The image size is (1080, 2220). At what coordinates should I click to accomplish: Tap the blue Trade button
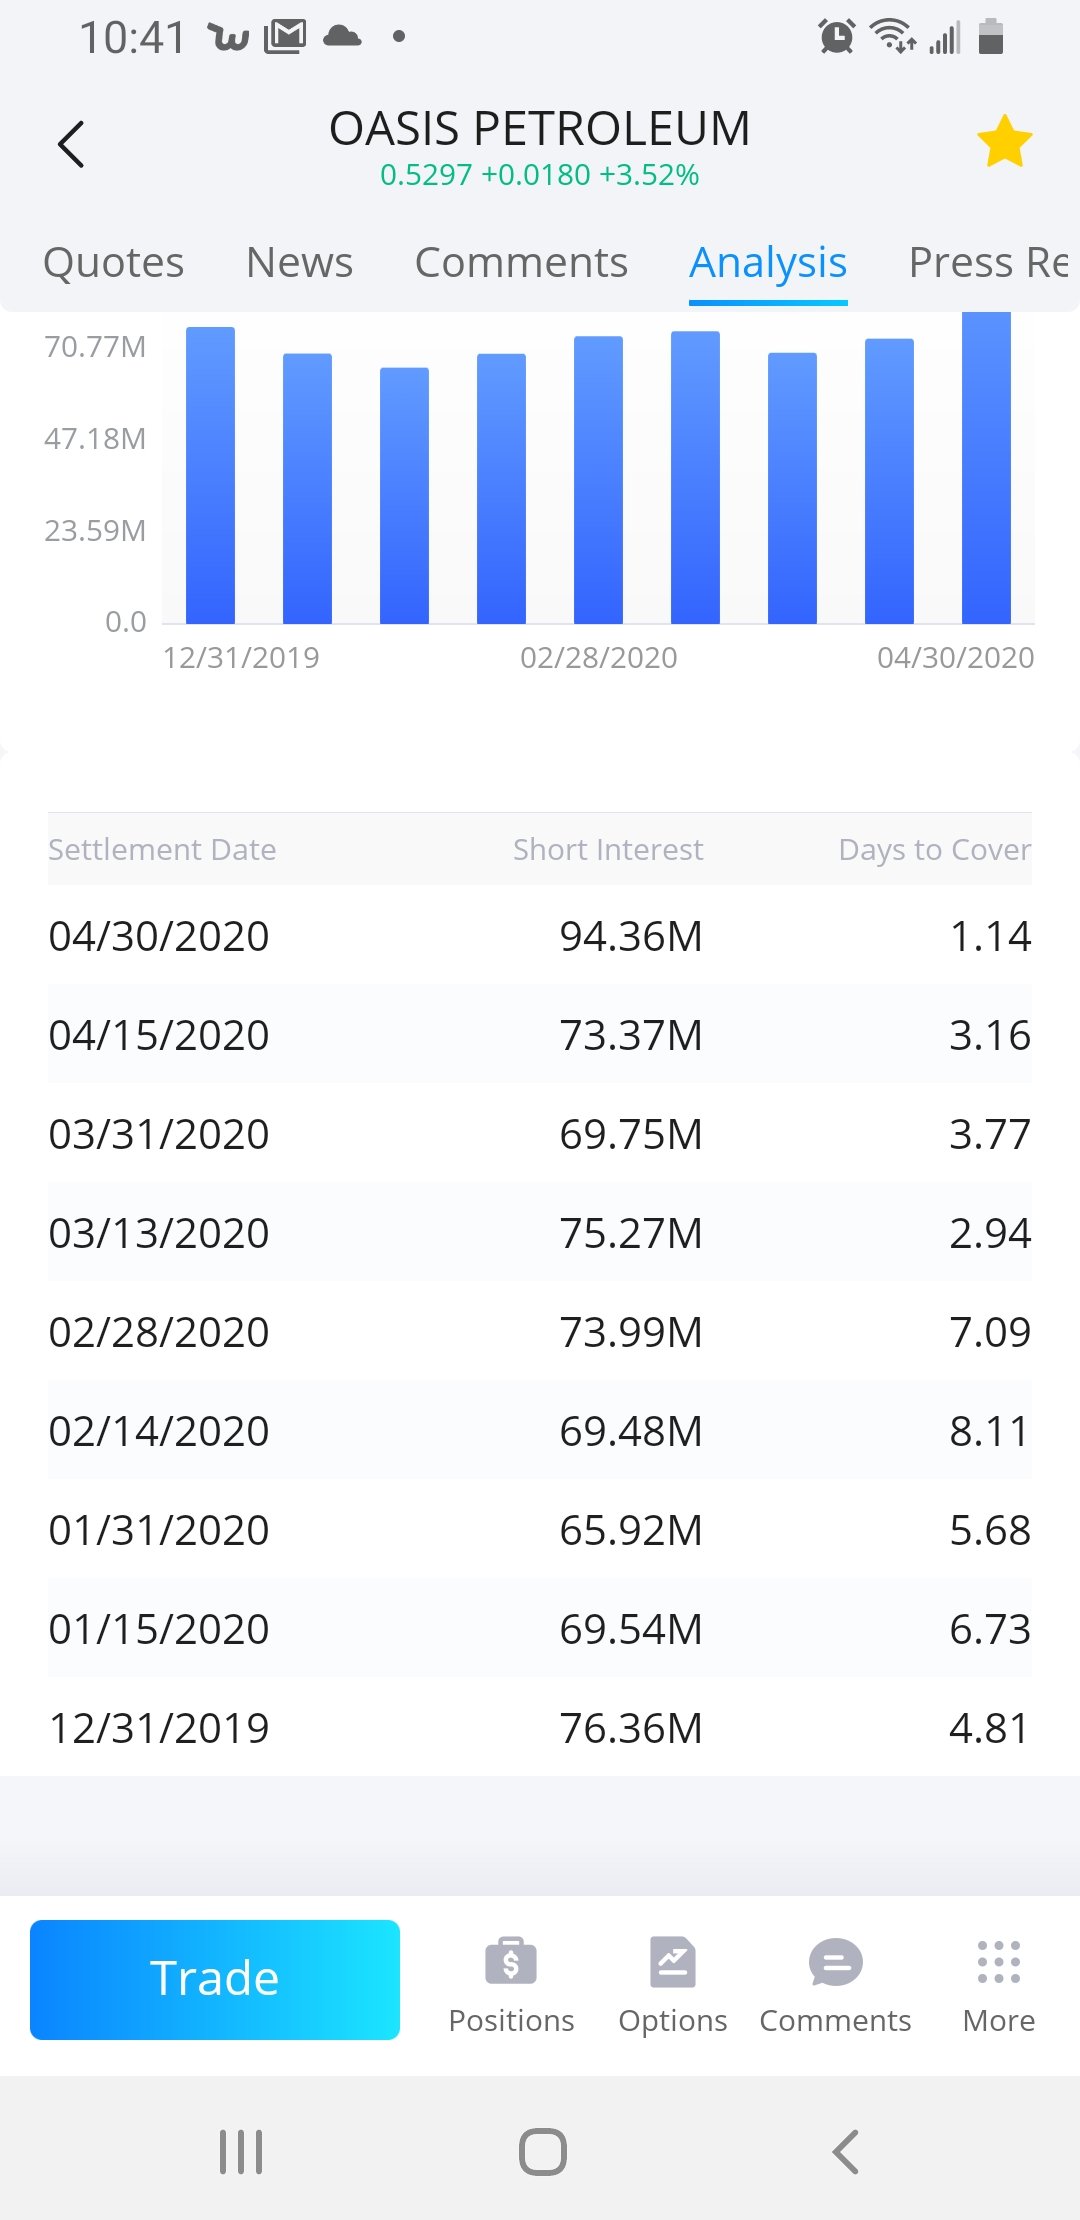(x=215, y=1979)
